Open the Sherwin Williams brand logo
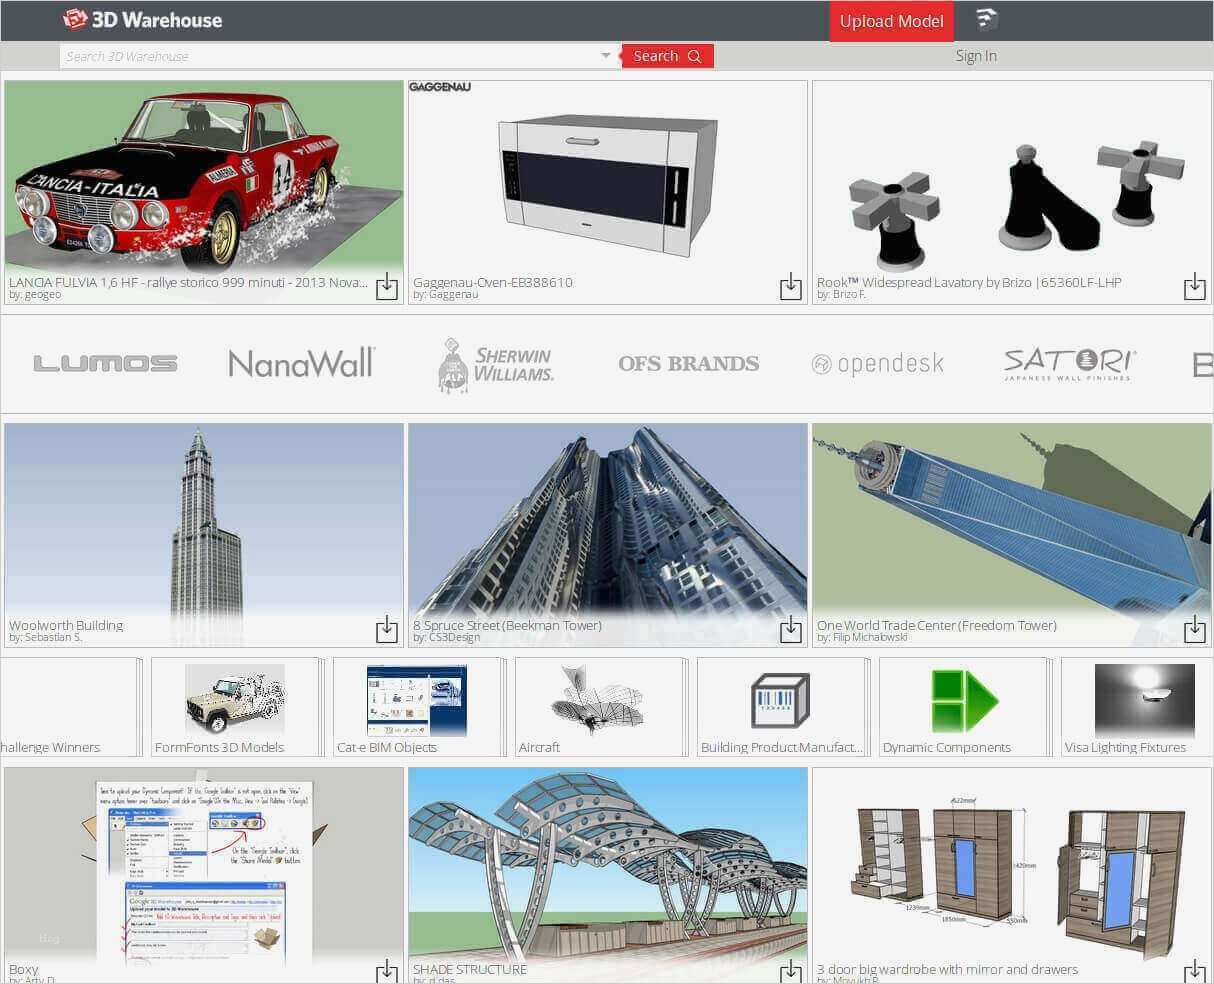 coord(496,364)
